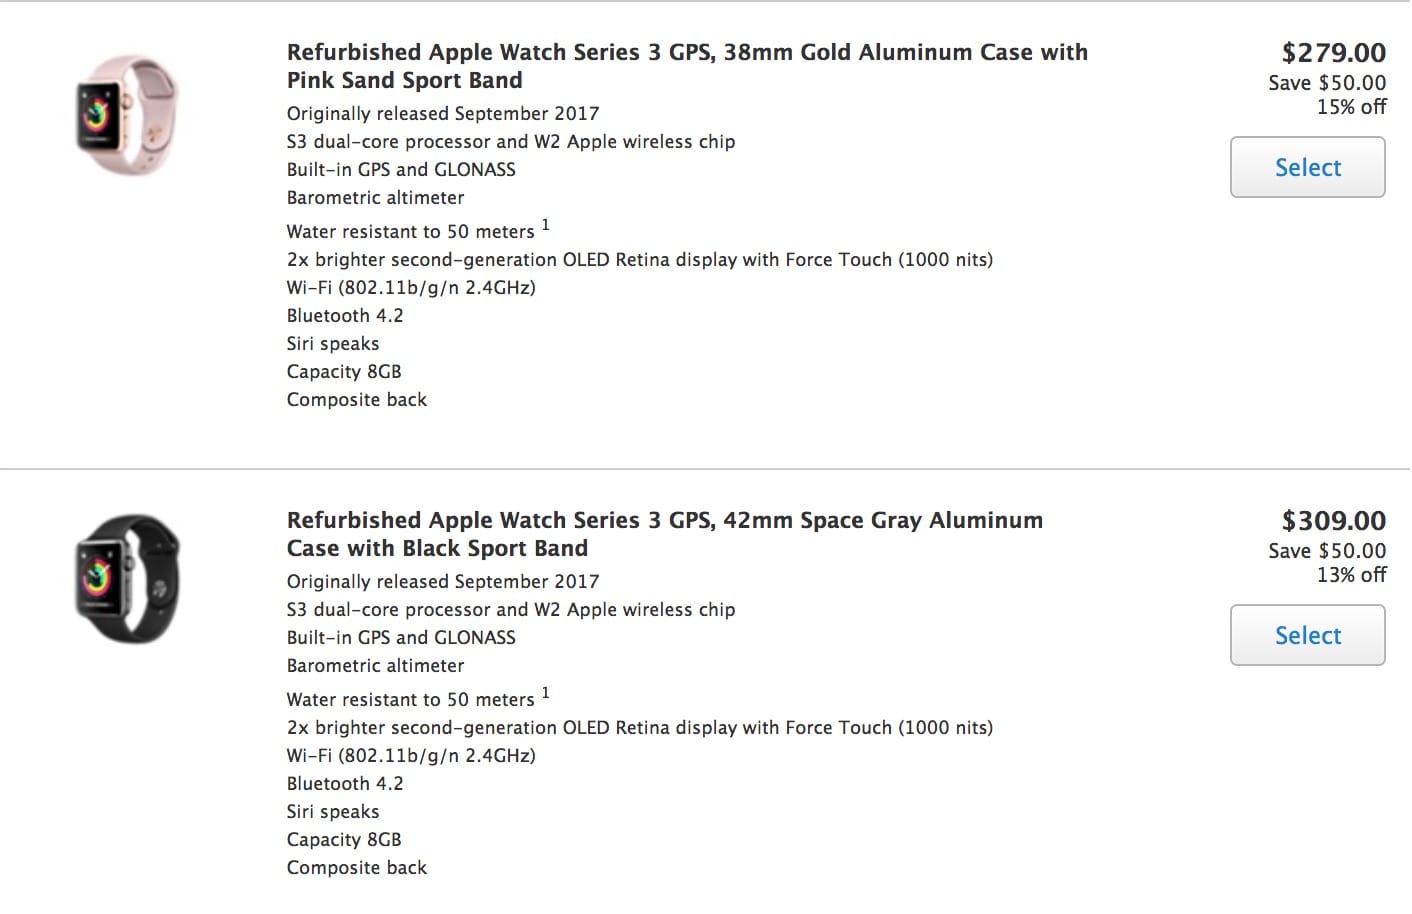Select the gold Apple Watch product image
This screenshot has width=1412, height=914.
point(125,112)
